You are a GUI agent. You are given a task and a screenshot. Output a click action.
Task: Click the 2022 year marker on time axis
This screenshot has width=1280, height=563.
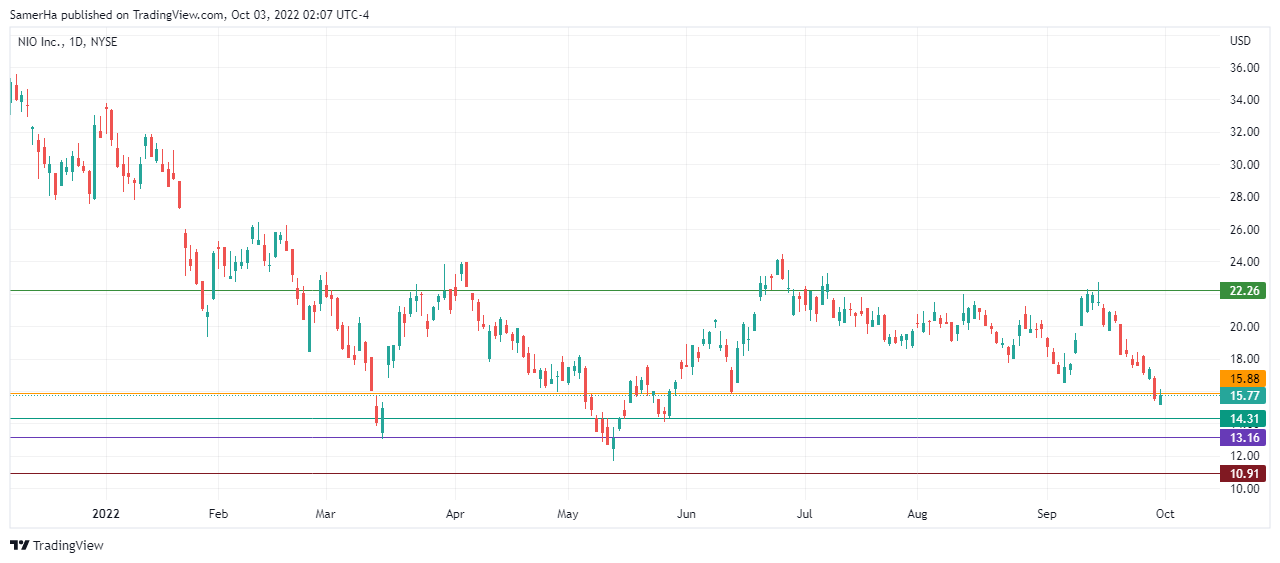pyautogui.click(x=106, y=514)
